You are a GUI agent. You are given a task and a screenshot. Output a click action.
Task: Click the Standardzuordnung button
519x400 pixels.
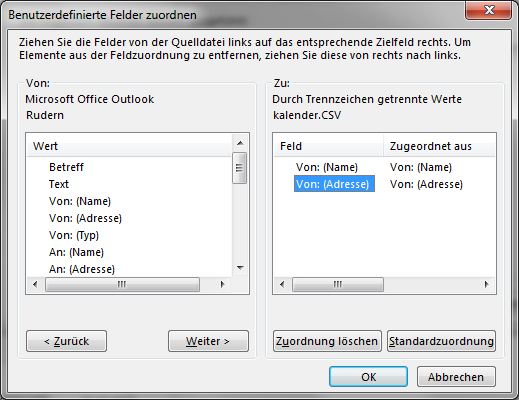pyautogui.click(x=441, y=341)
